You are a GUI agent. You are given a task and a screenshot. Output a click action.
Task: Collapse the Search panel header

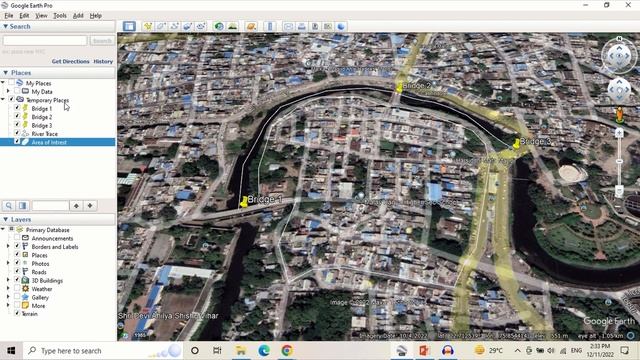pyautogui.click(x=58, y=26)
